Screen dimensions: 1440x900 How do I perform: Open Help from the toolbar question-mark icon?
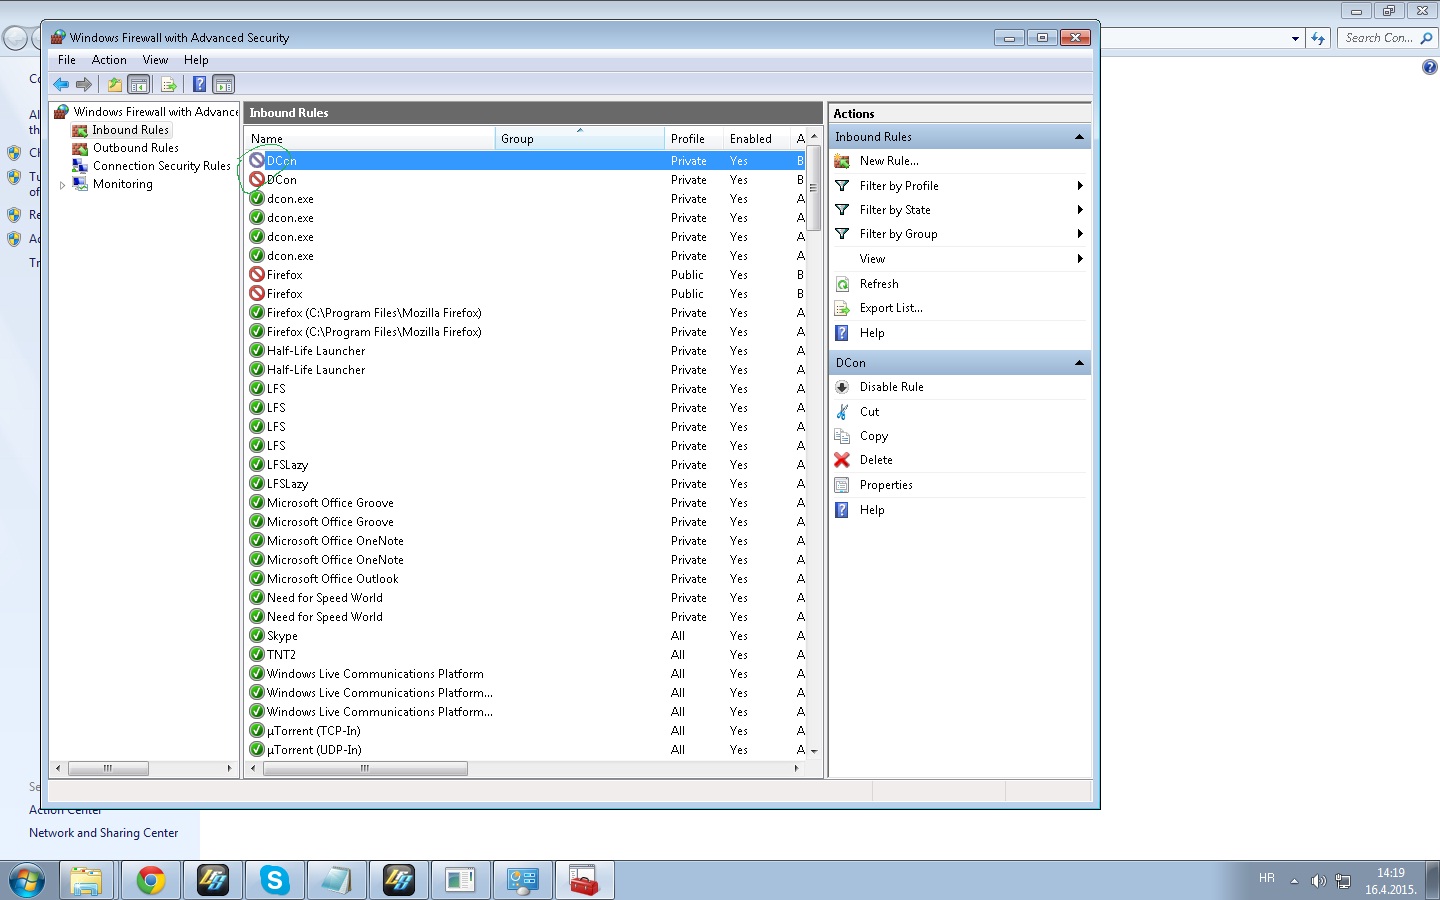tap(199, 85)
